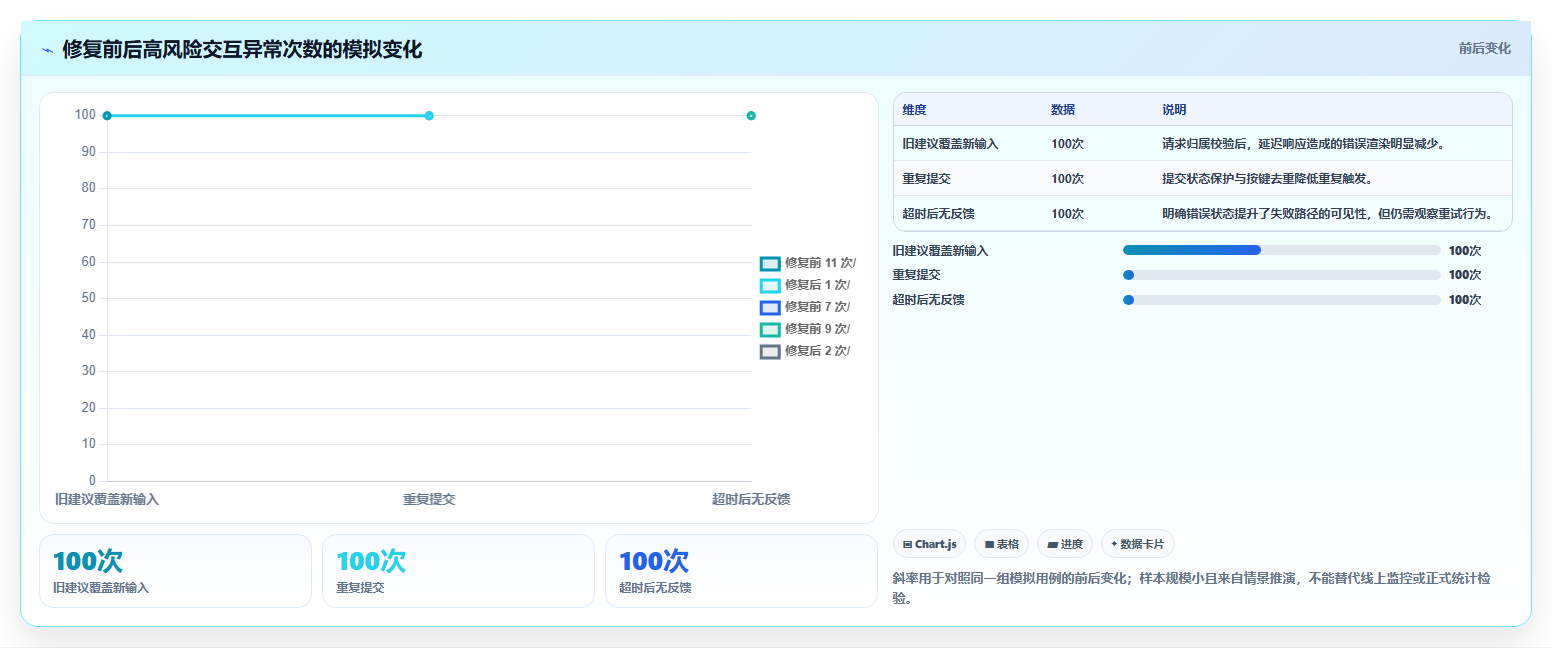Click the panel title 修复前后高风险交互异常次数的模拟变化

pos(242,50)
